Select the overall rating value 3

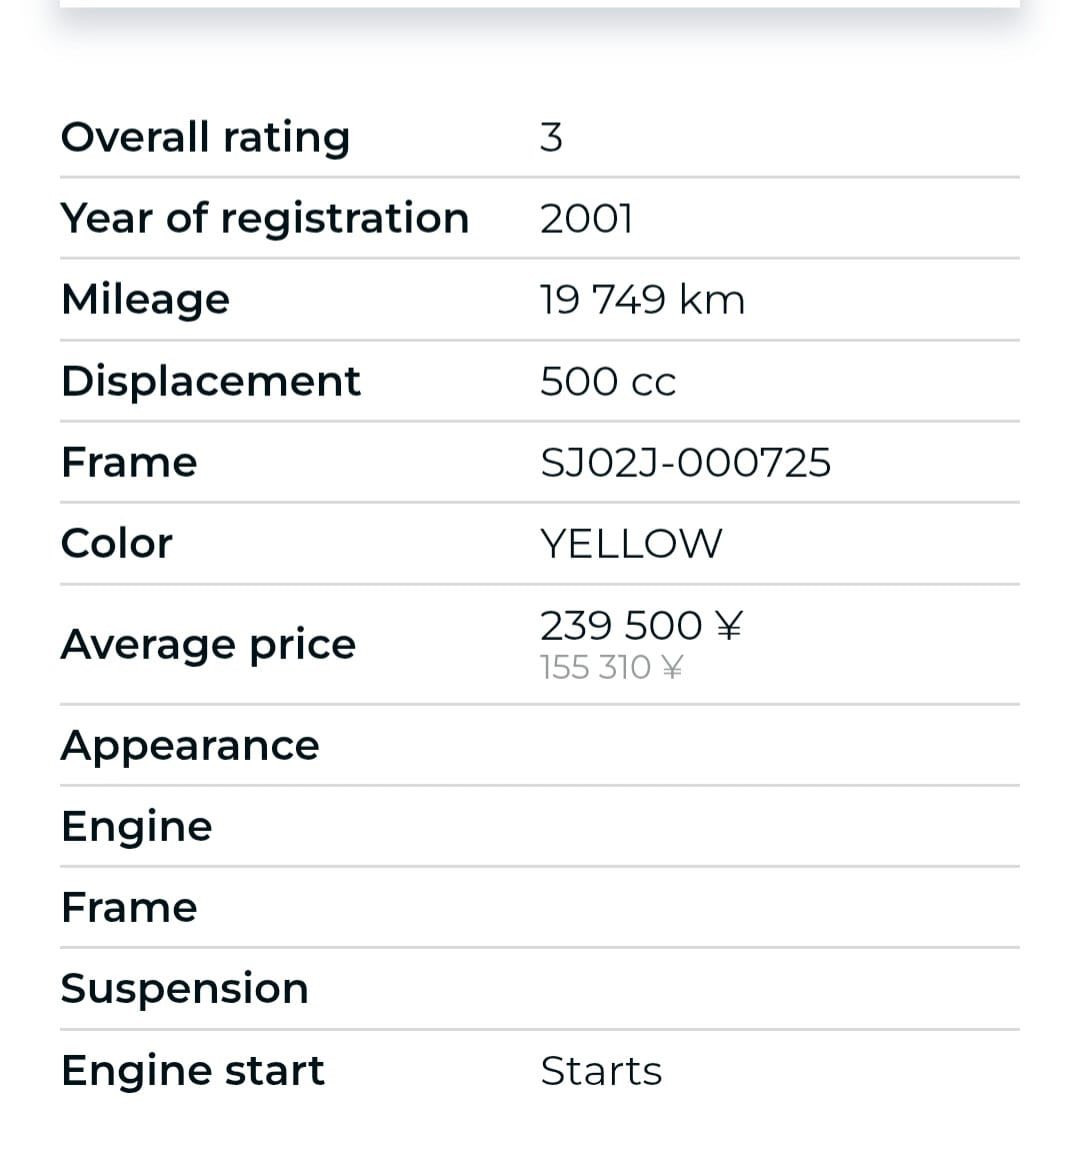pyautogui.click(x=551, y=137)
